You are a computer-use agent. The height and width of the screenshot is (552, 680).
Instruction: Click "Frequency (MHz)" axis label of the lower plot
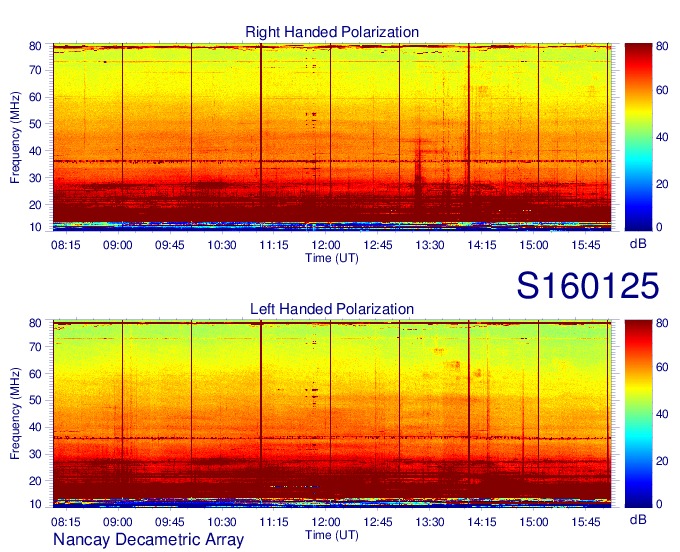15,414
